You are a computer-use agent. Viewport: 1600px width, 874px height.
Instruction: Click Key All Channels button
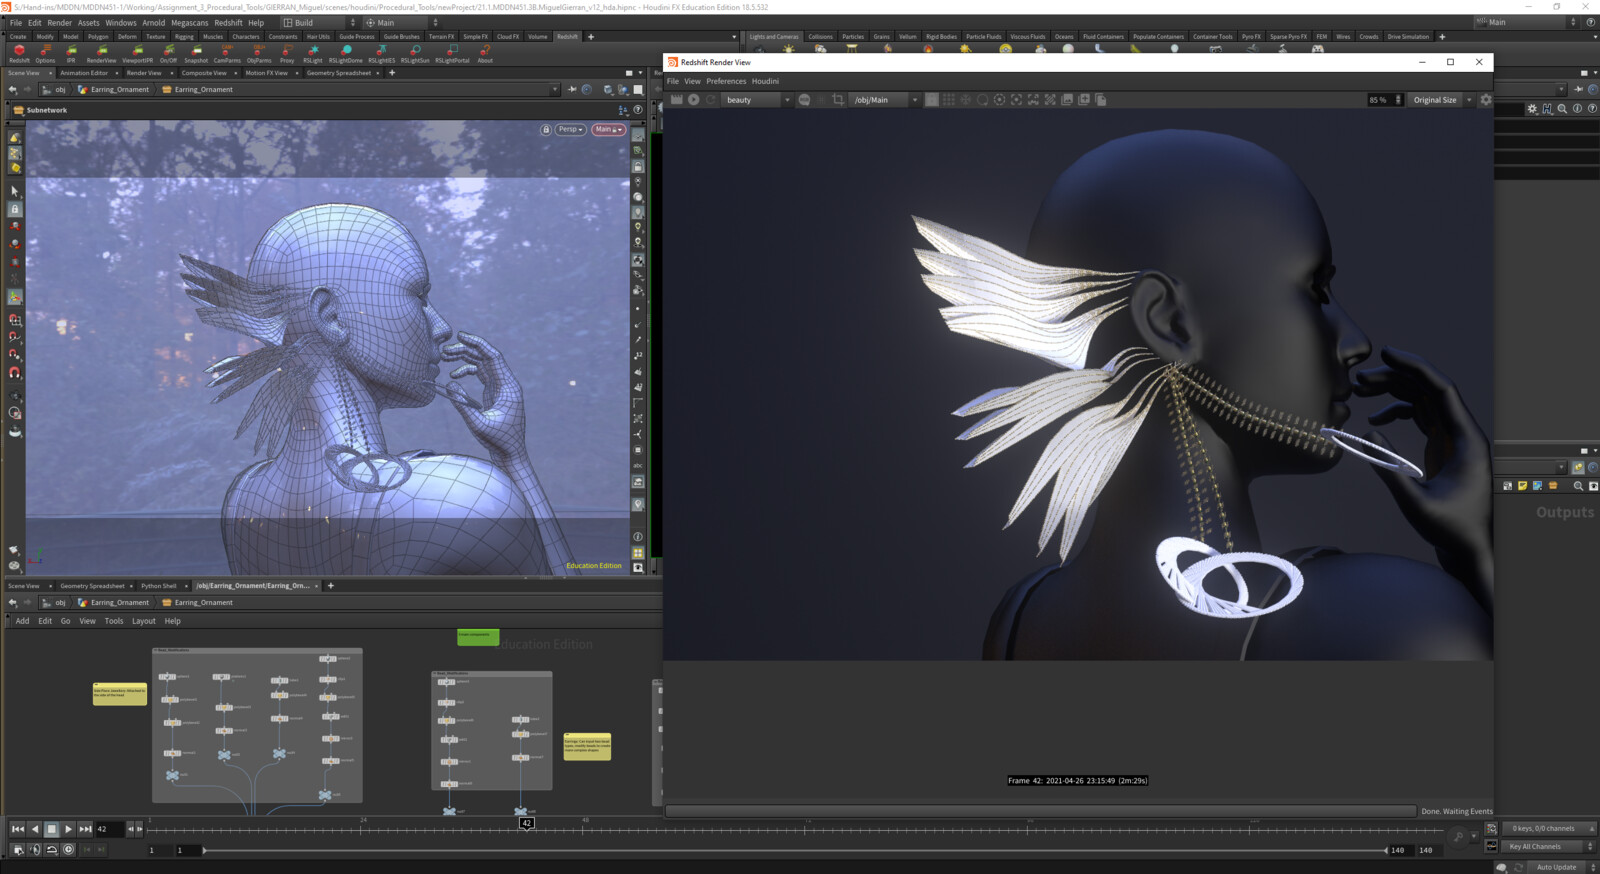(1535, 847)
